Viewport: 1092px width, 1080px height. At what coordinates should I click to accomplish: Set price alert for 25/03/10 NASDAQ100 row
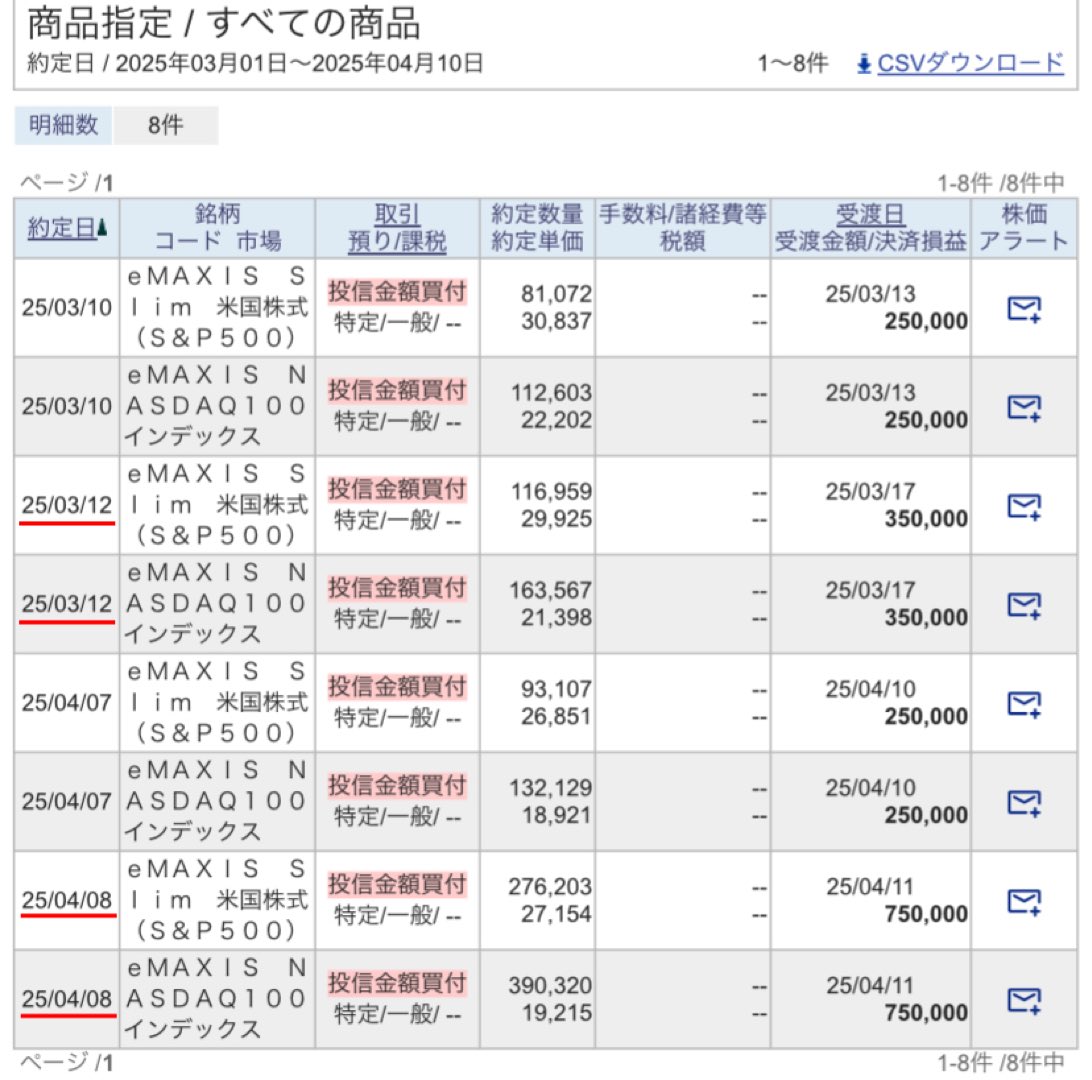(1024, 407)
